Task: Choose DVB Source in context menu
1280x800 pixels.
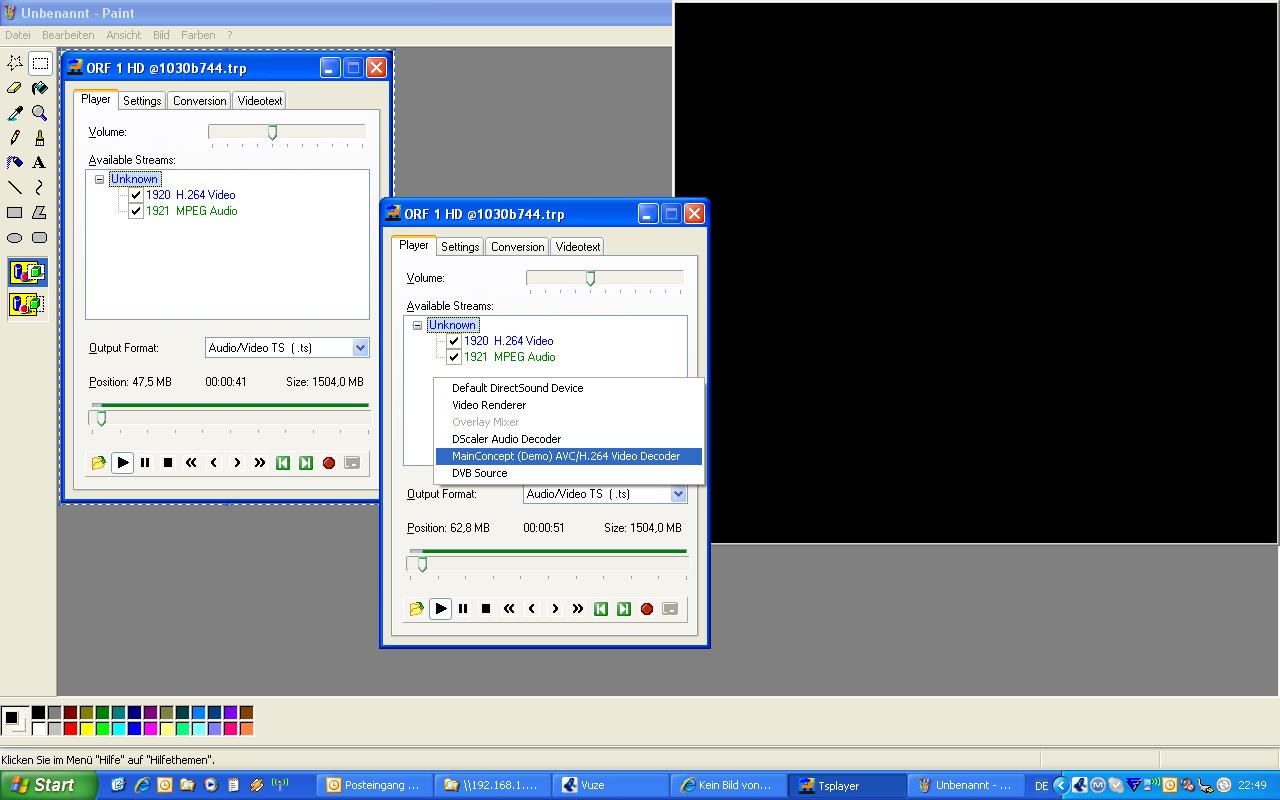Action: 569,473
